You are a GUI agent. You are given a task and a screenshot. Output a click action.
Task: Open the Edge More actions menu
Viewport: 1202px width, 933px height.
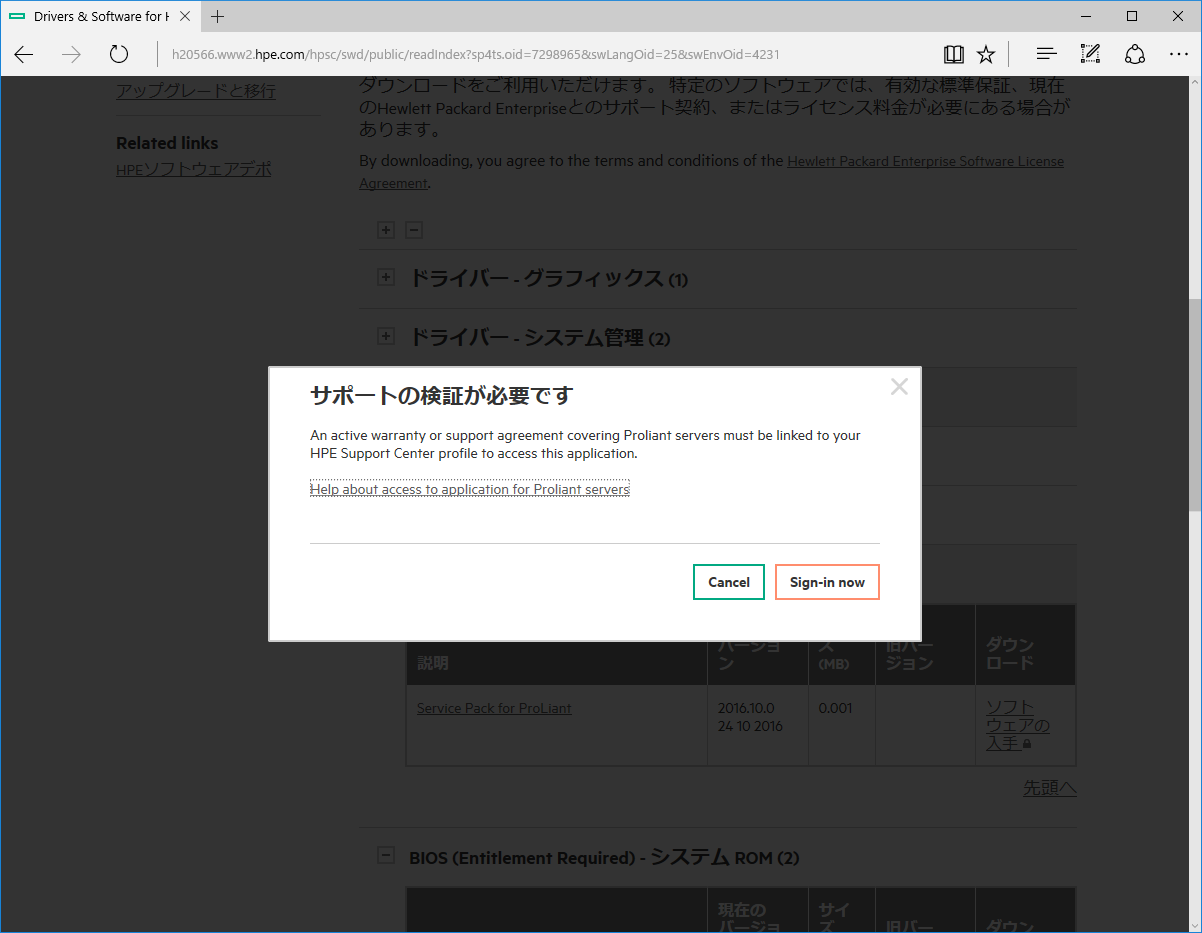(x=1178, y=54)
